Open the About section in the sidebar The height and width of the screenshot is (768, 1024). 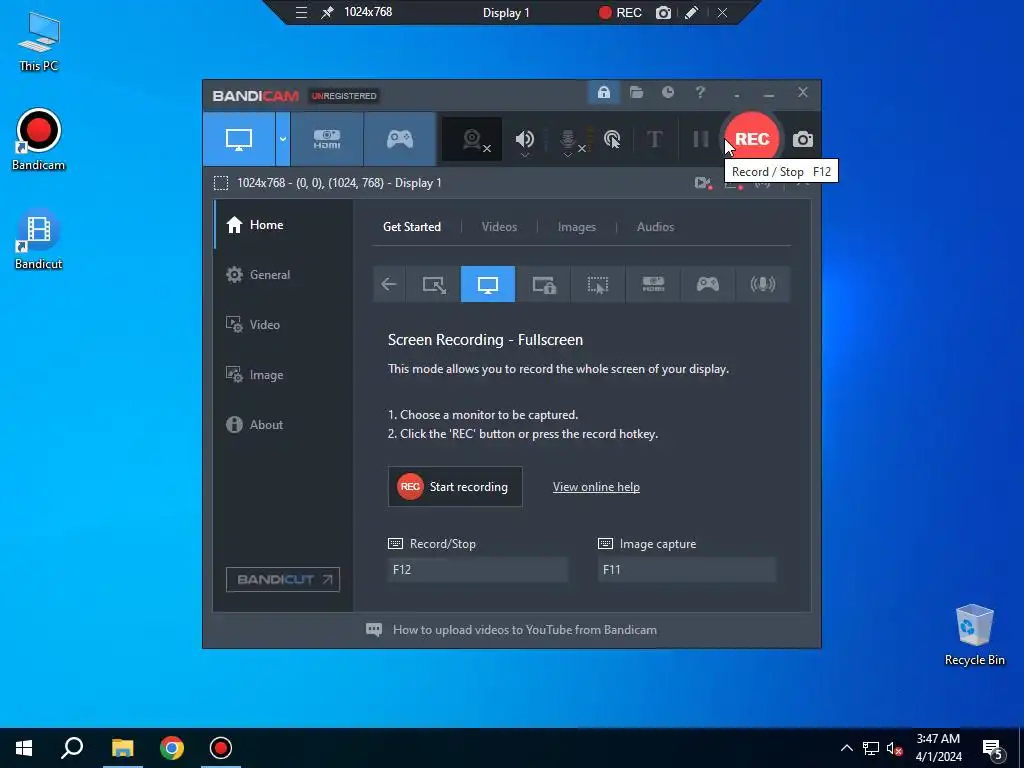click(x=283, y=424)
